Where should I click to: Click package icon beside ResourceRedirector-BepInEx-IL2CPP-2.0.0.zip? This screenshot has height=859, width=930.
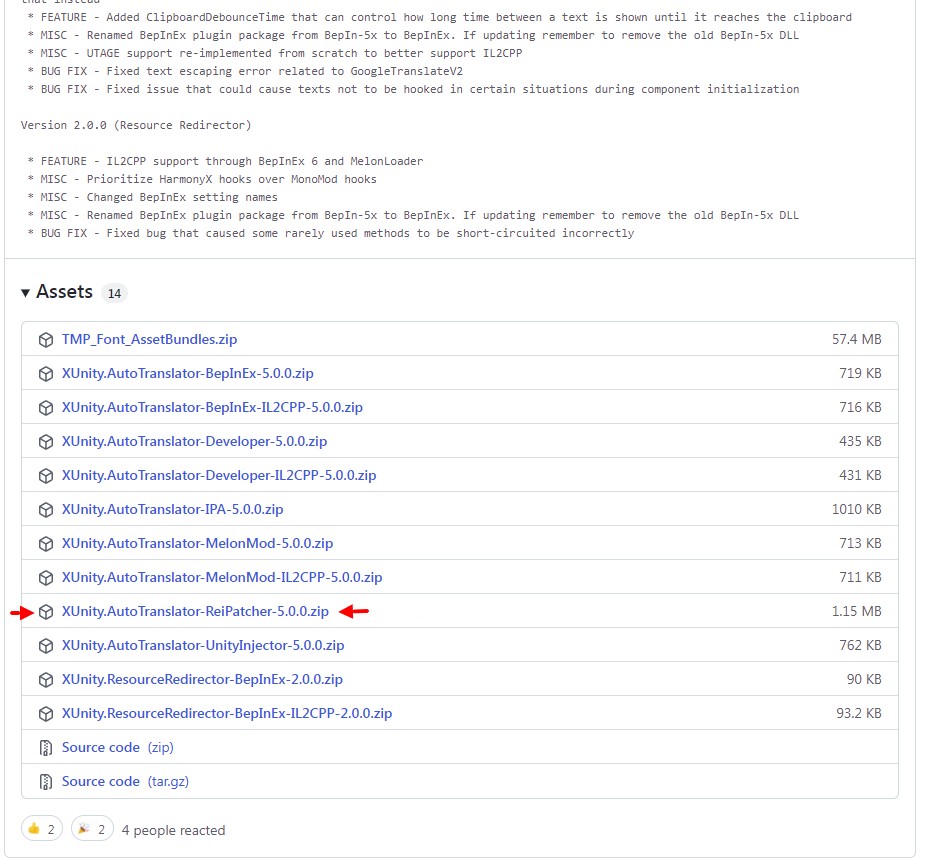pos(46,714)
